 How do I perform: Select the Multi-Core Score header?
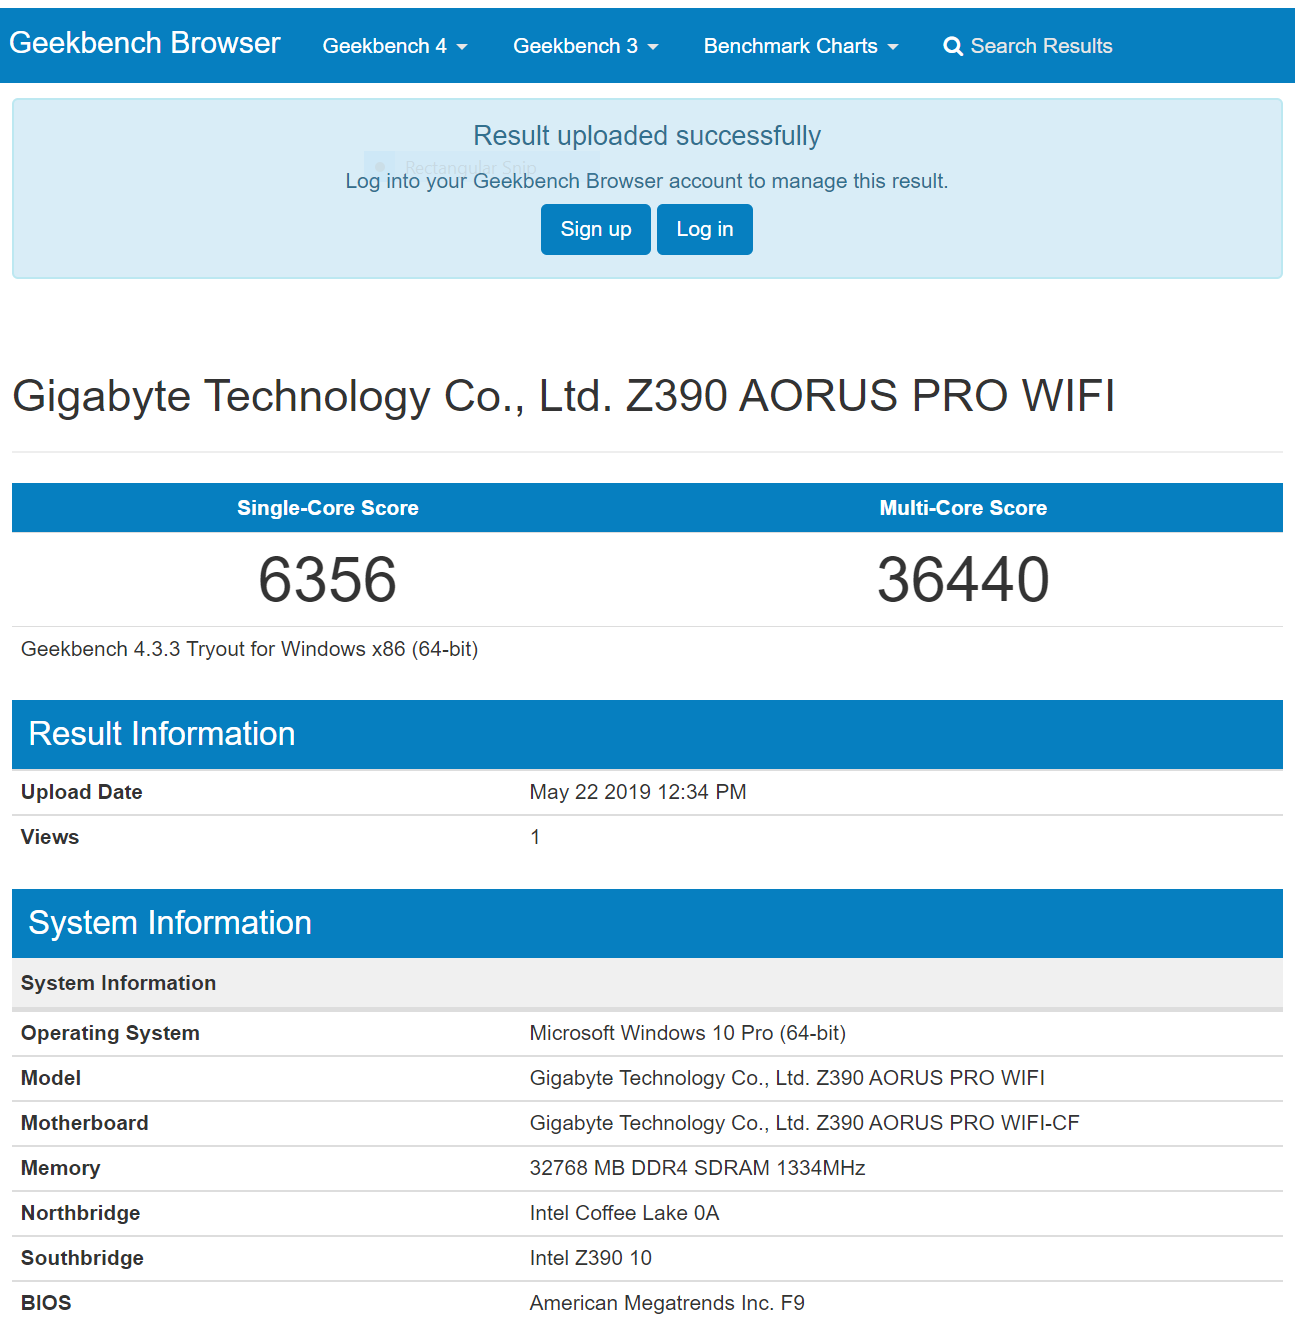963,508
